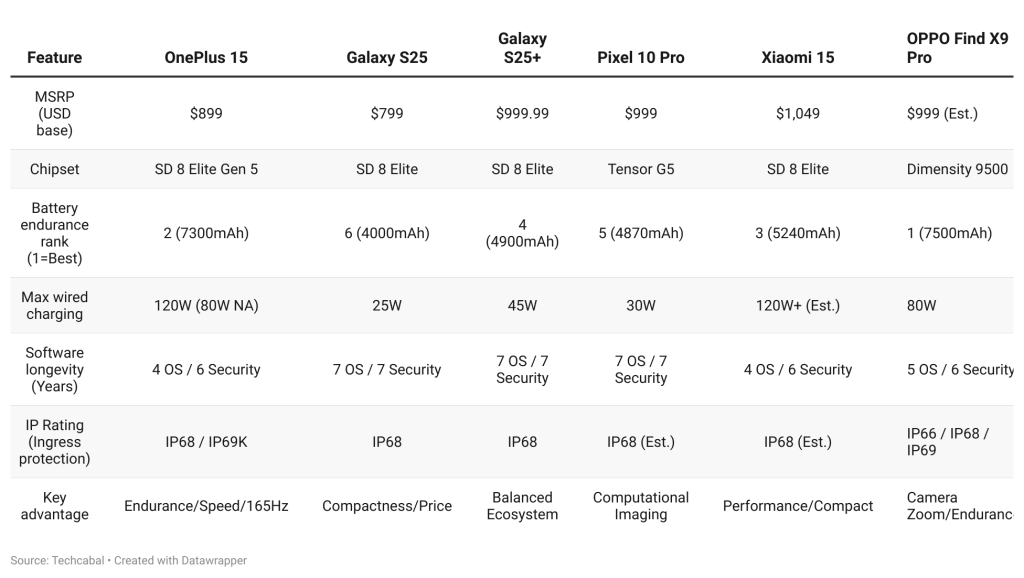Click the Pixel 10 Pro column header
This screenshot has width=1024, height=578.
[x=640, y=57]
